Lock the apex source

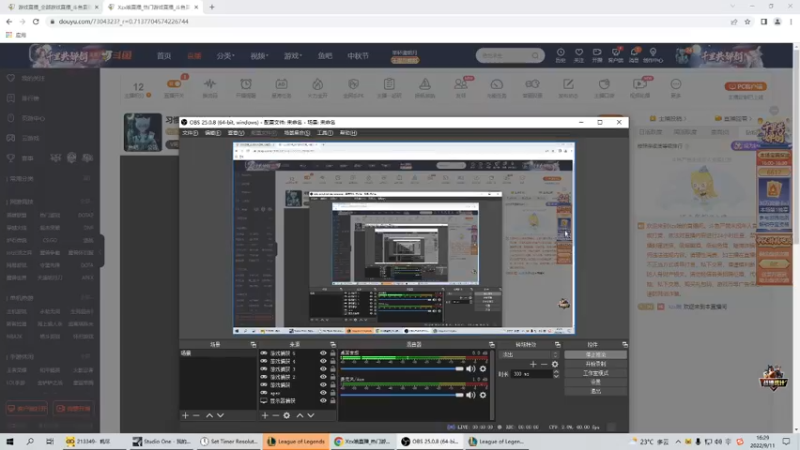pyautogui.click(x=333, y=393)
